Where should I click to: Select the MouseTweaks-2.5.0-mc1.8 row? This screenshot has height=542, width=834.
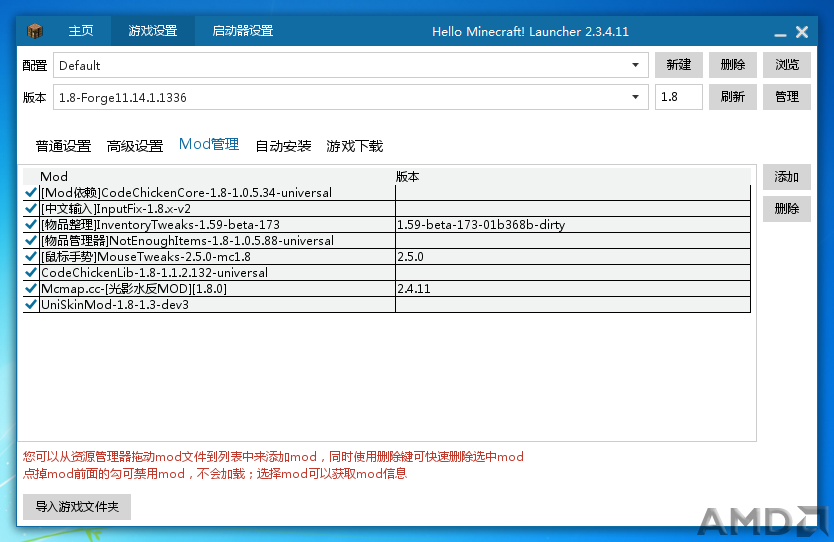387,256
